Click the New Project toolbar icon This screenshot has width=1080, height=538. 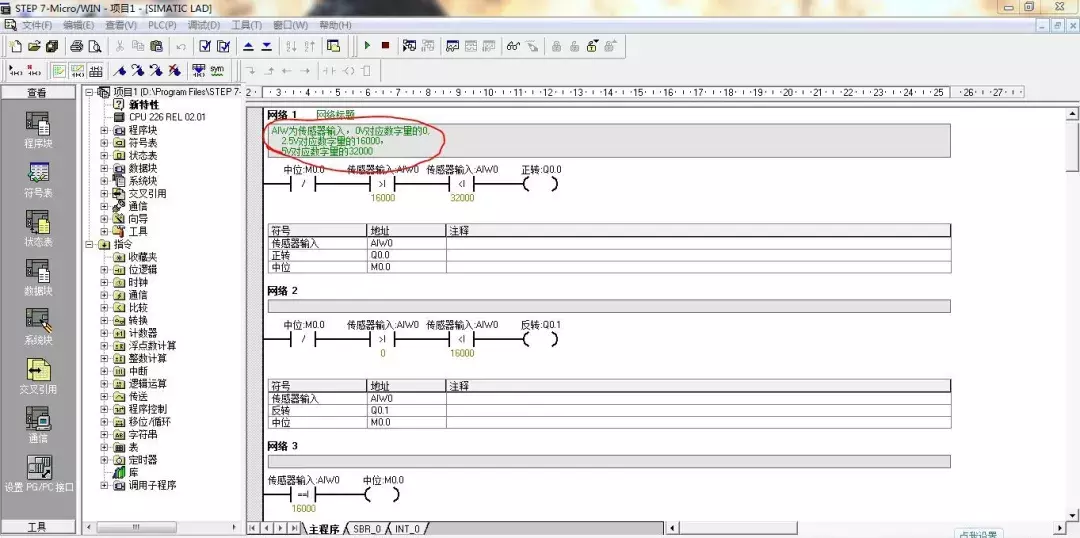point(16,46)
